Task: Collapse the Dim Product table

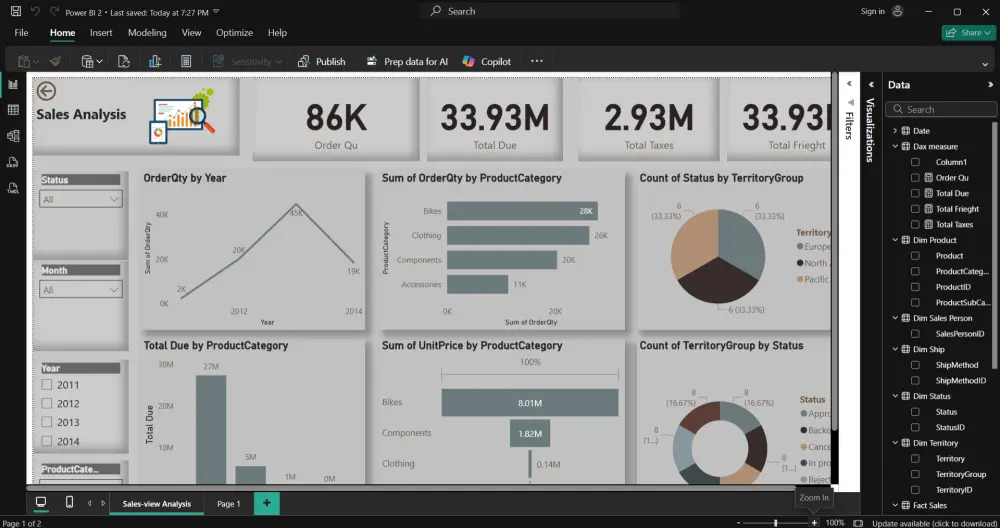Action: click(x=895, y=240)
